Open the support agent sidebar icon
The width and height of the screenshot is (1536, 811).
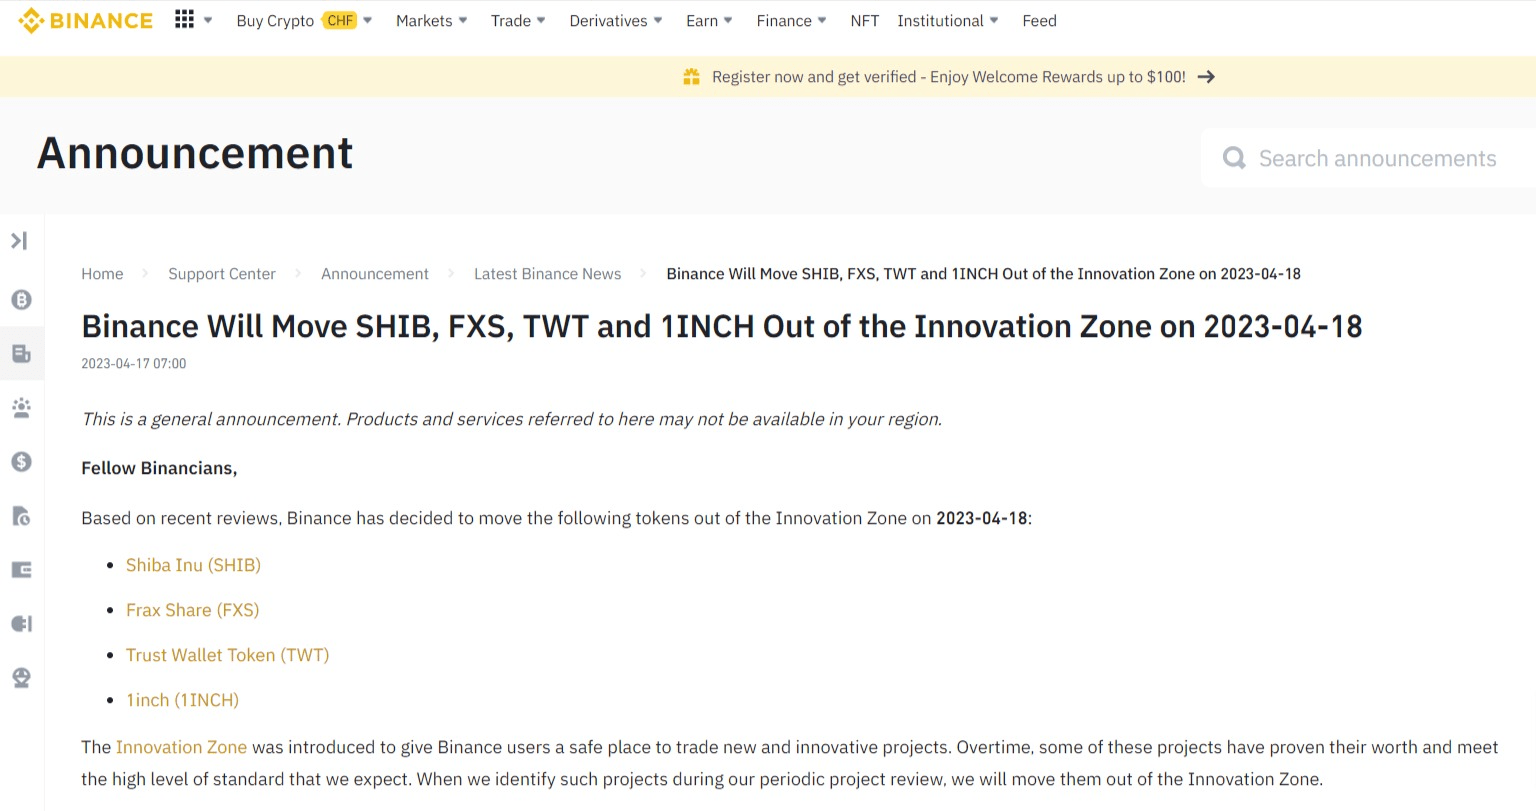tap(21, 677)
